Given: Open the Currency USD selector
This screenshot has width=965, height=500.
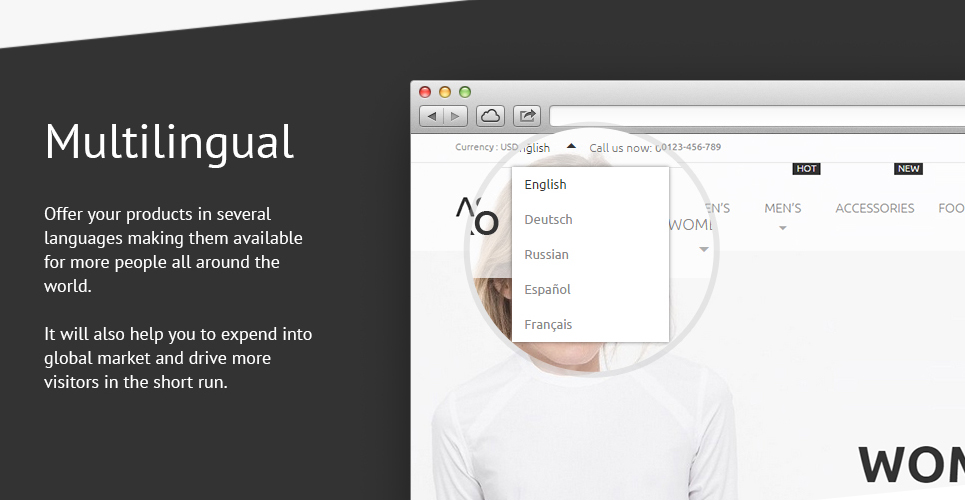Looking at the screenshot, I should point(487,147).
